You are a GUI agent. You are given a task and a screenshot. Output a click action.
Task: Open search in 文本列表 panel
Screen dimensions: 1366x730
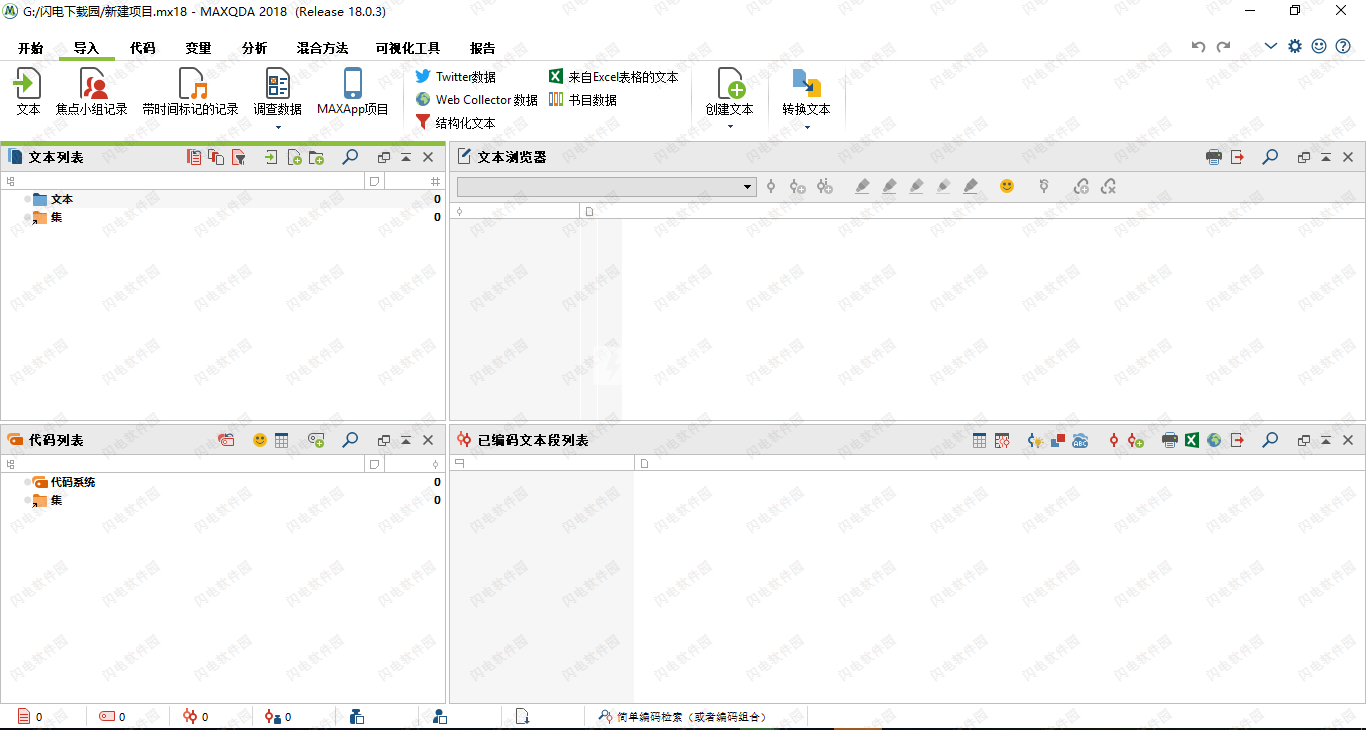point(350,157)
